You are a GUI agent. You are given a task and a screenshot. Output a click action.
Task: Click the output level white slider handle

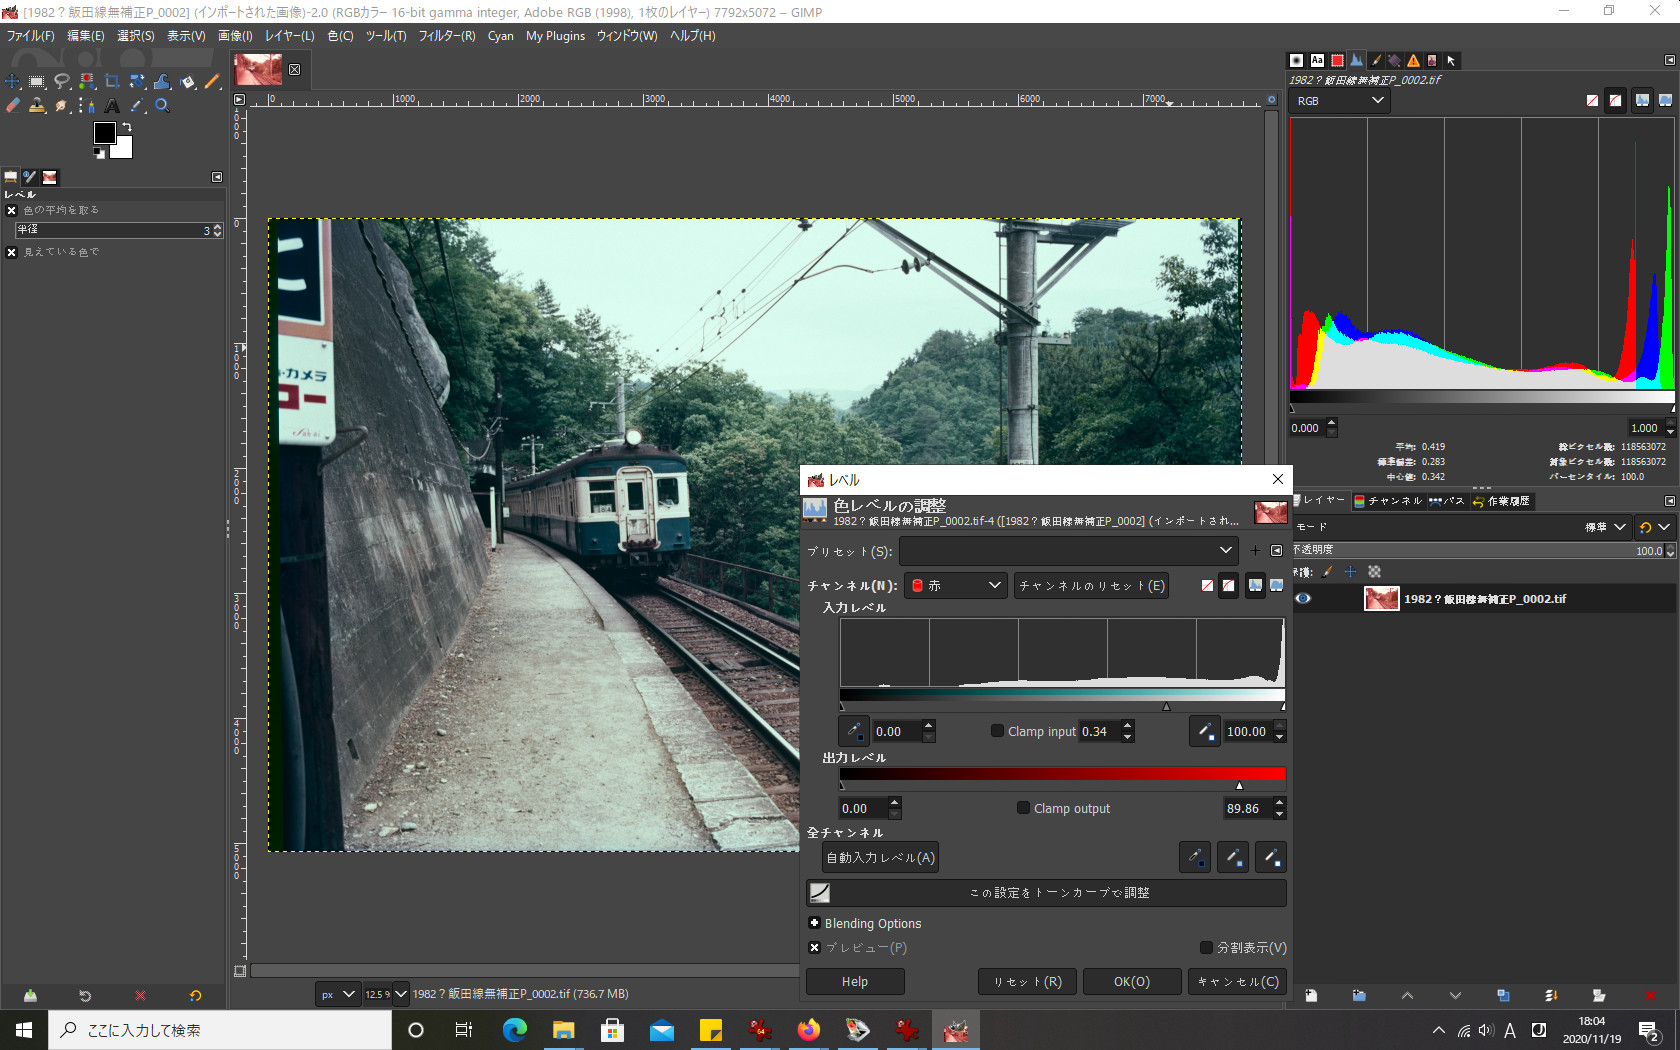(1240, 786)
